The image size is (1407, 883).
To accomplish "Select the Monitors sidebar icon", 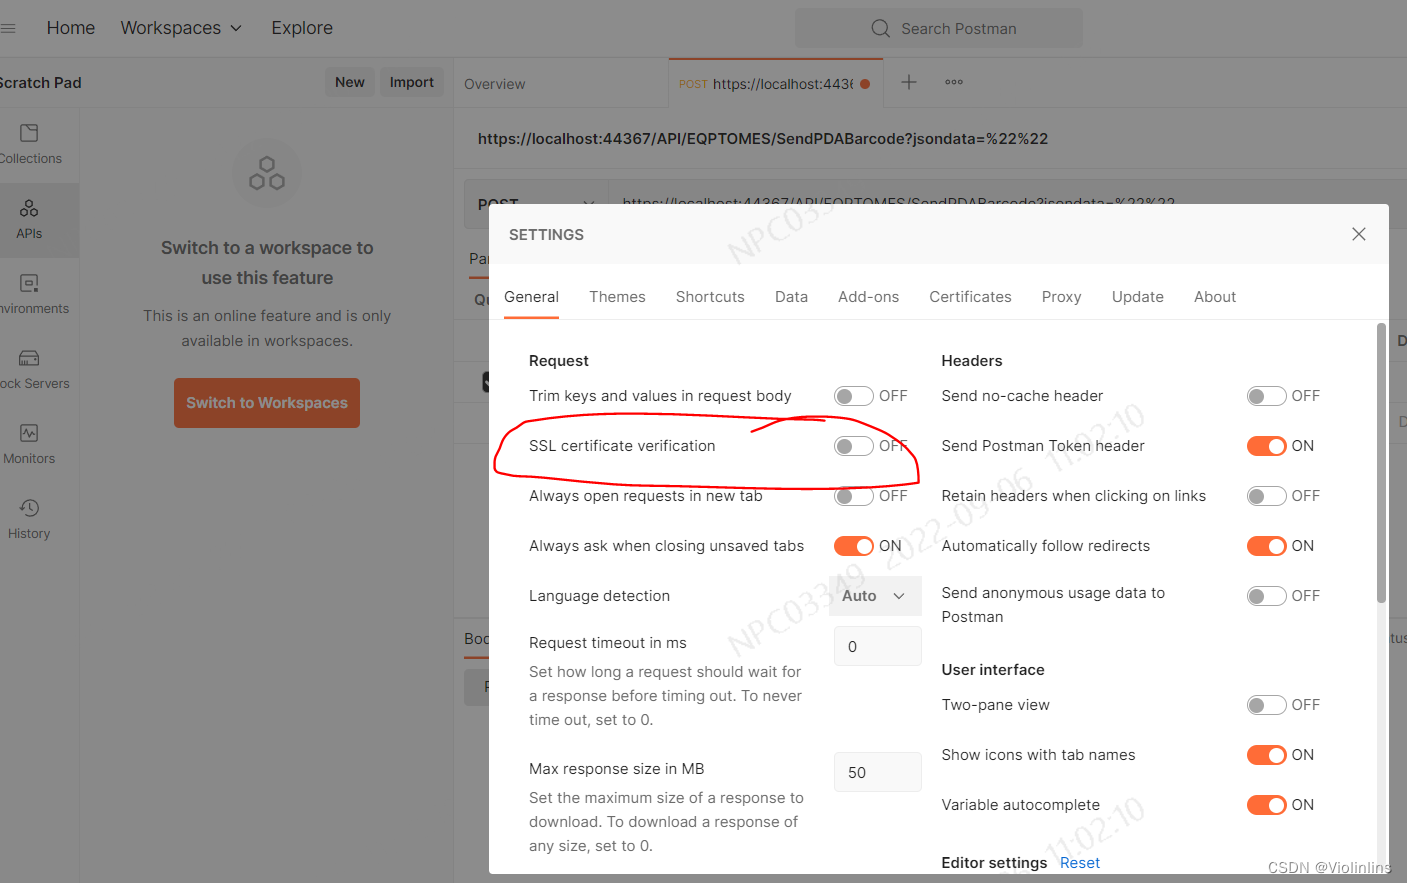I will click(27, 443).
